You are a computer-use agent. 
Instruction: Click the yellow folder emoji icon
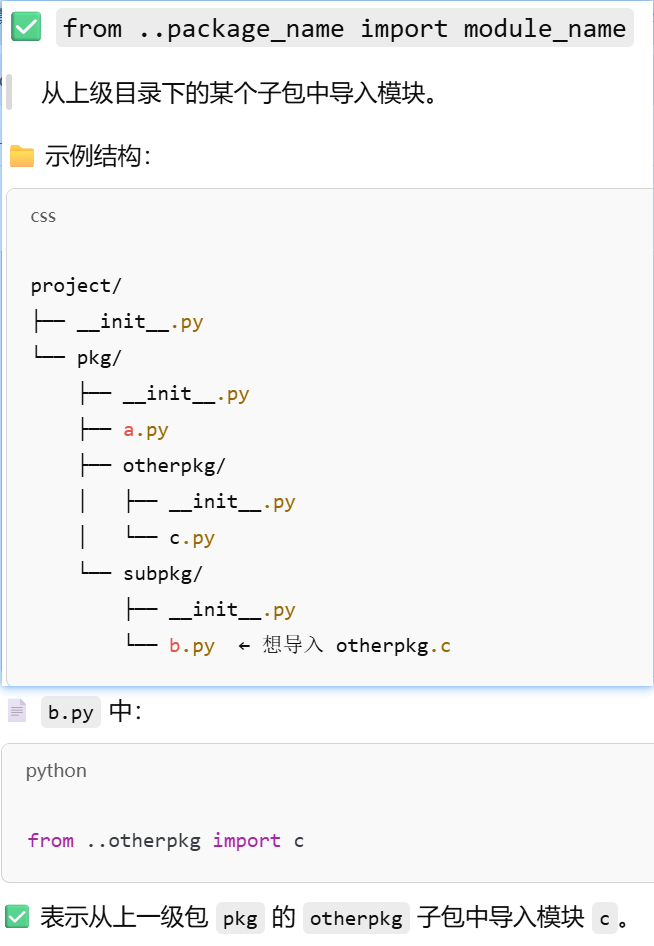22,156
